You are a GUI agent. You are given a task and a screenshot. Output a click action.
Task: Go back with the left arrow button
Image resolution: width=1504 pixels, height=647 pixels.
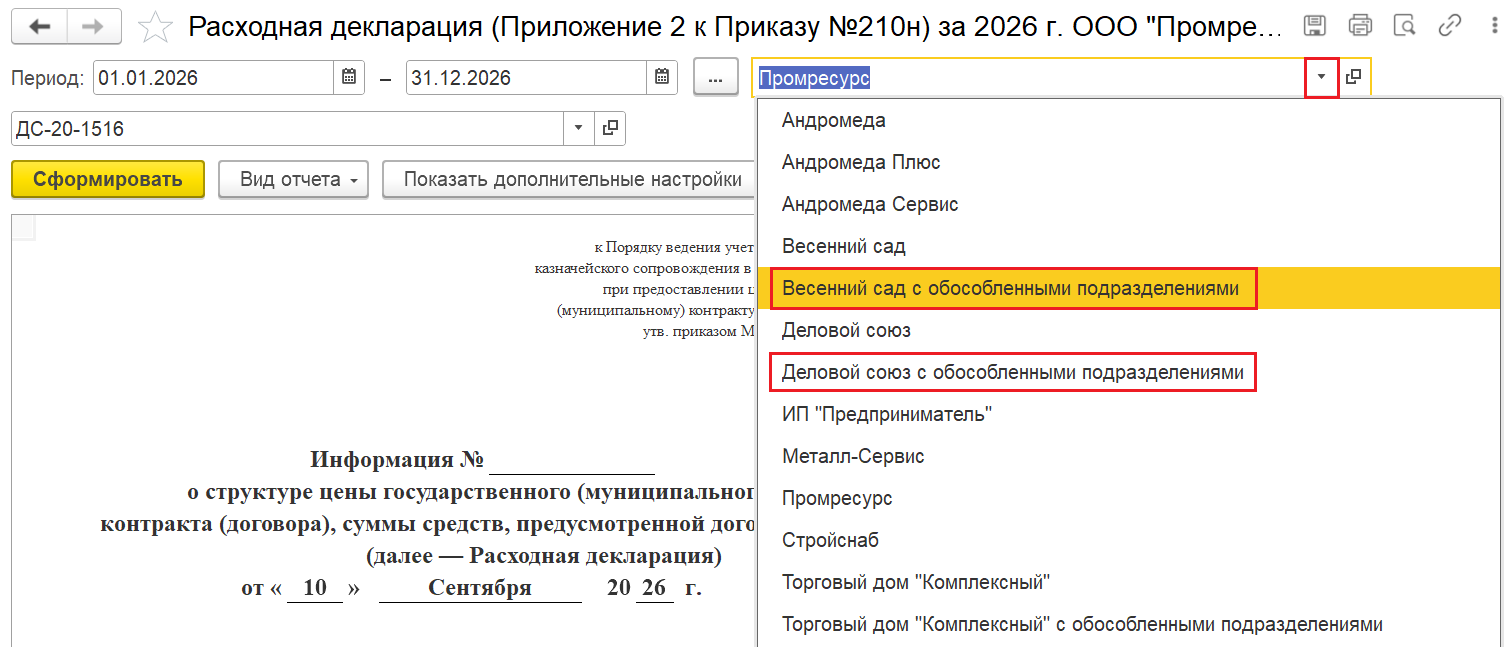40,27
